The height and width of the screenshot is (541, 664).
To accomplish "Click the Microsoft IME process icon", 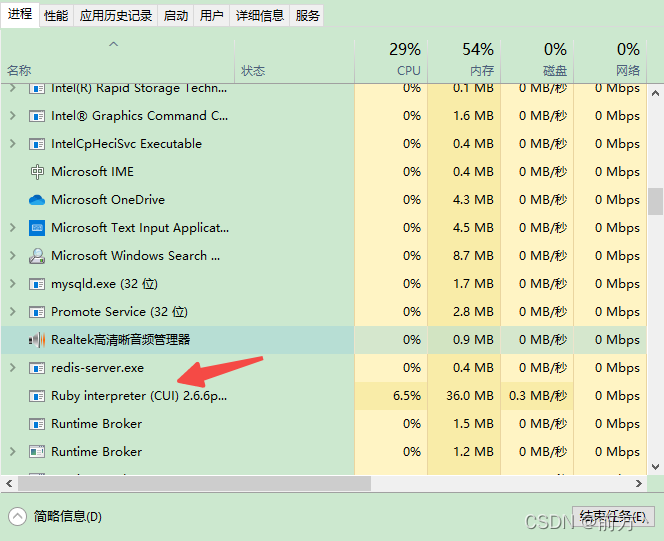I will (x=37, y=172).
